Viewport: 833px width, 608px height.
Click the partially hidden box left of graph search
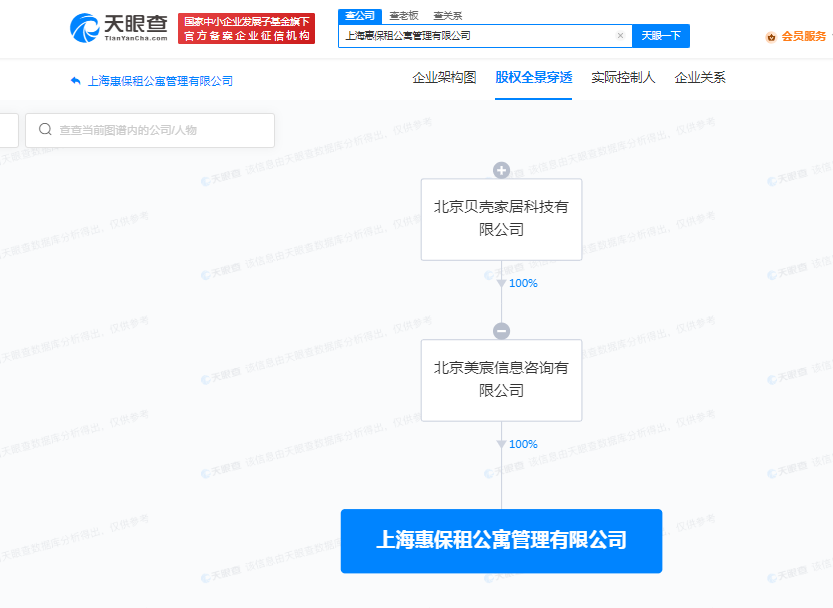tap(9, 130)
